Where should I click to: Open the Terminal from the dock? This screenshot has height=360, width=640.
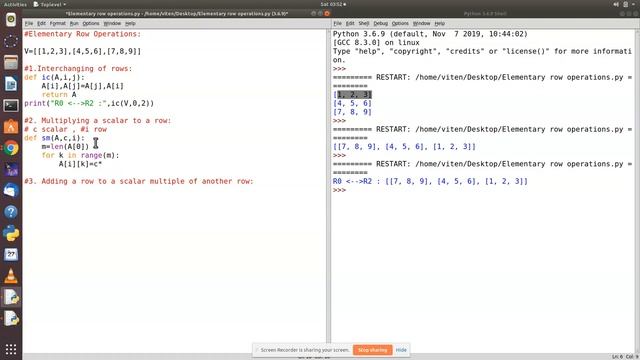coord(11,105)
